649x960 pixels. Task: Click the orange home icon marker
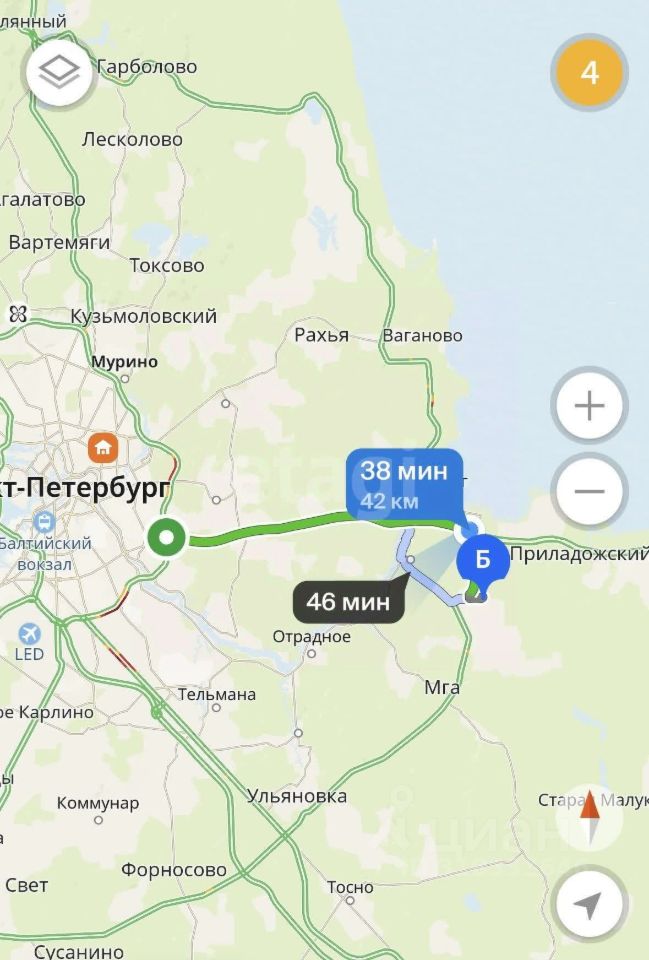[x=103, y=448]
